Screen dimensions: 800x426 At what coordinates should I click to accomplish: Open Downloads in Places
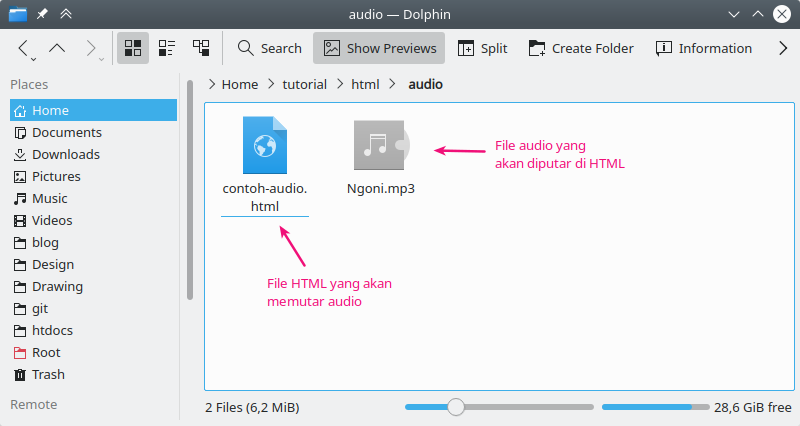[93, 154]
